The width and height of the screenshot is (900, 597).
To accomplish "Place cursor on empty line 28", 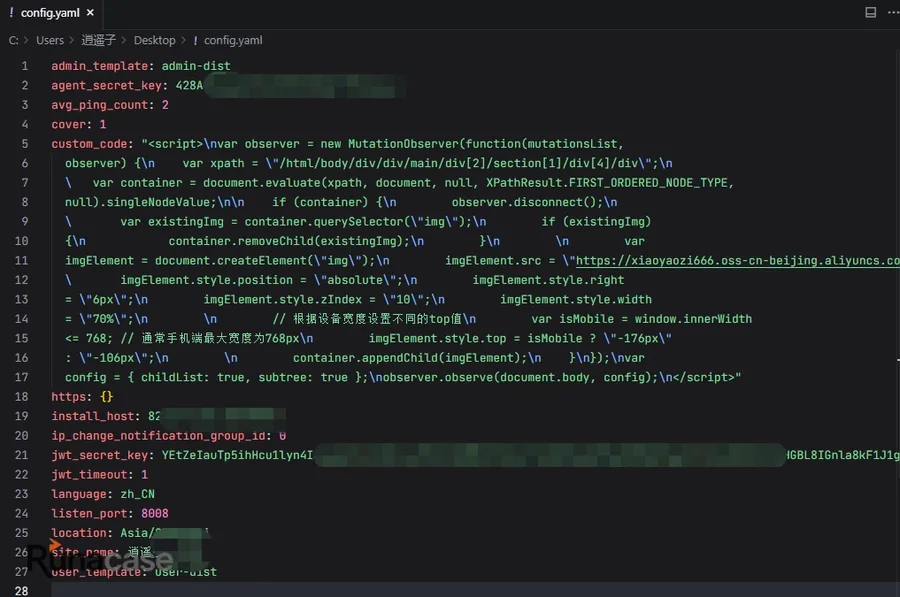I will (475, 590).
